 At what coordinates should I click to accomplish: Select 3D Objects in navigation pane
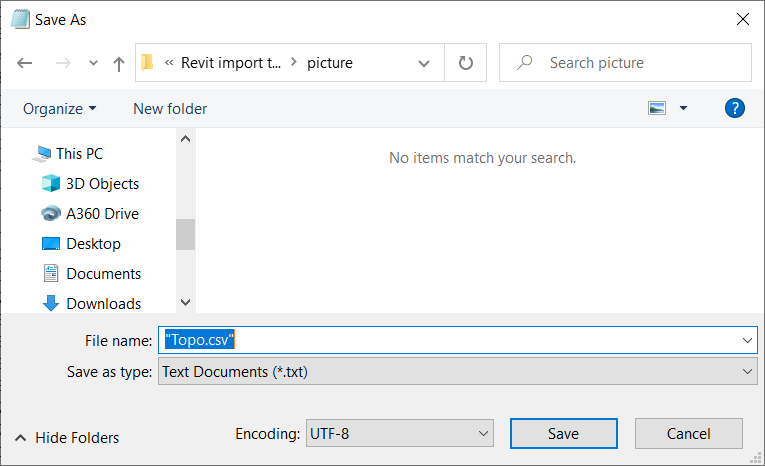(102, 184)
